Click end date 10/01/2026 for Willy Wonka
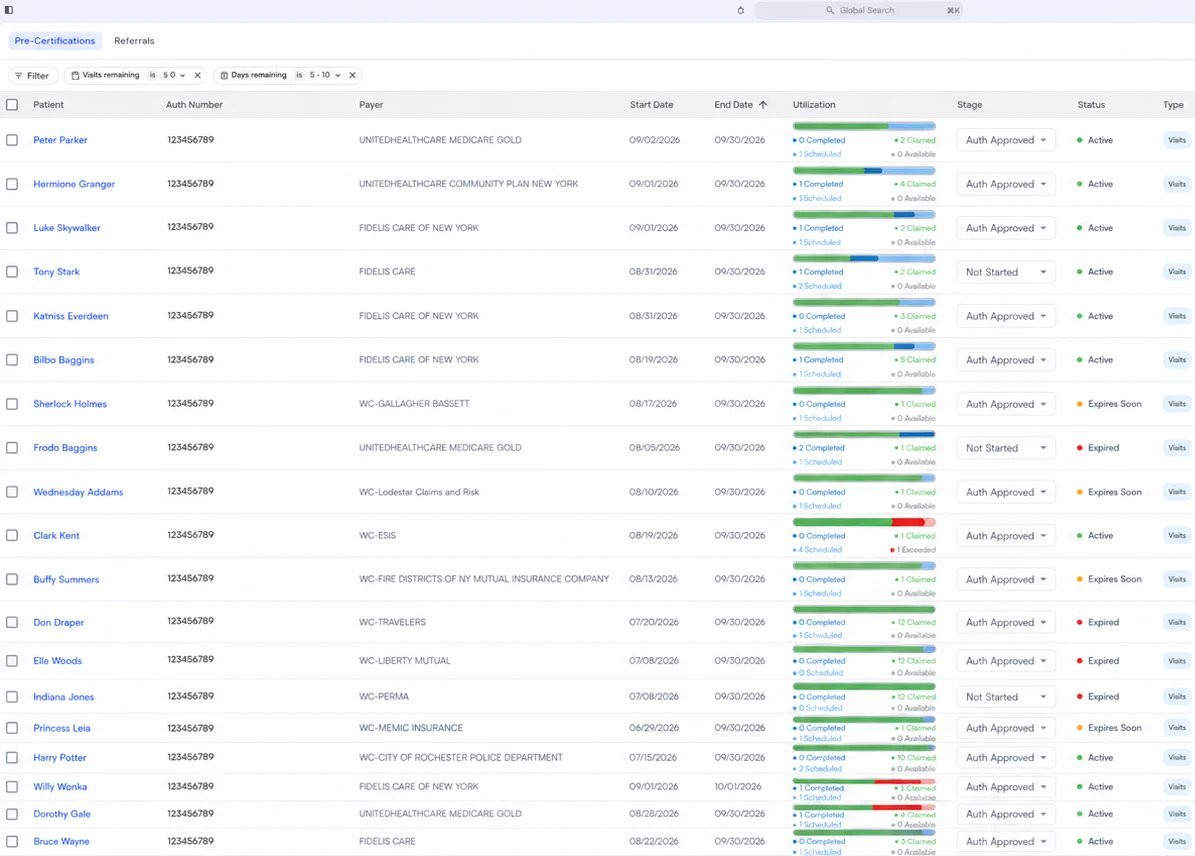1195x856 pixels. pos(738,787)
